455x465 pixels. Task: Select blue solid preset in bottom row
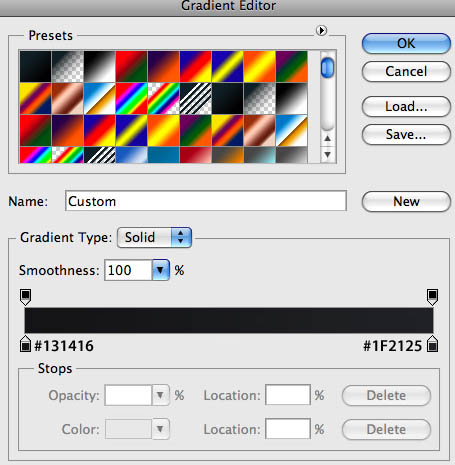point(164,155)
